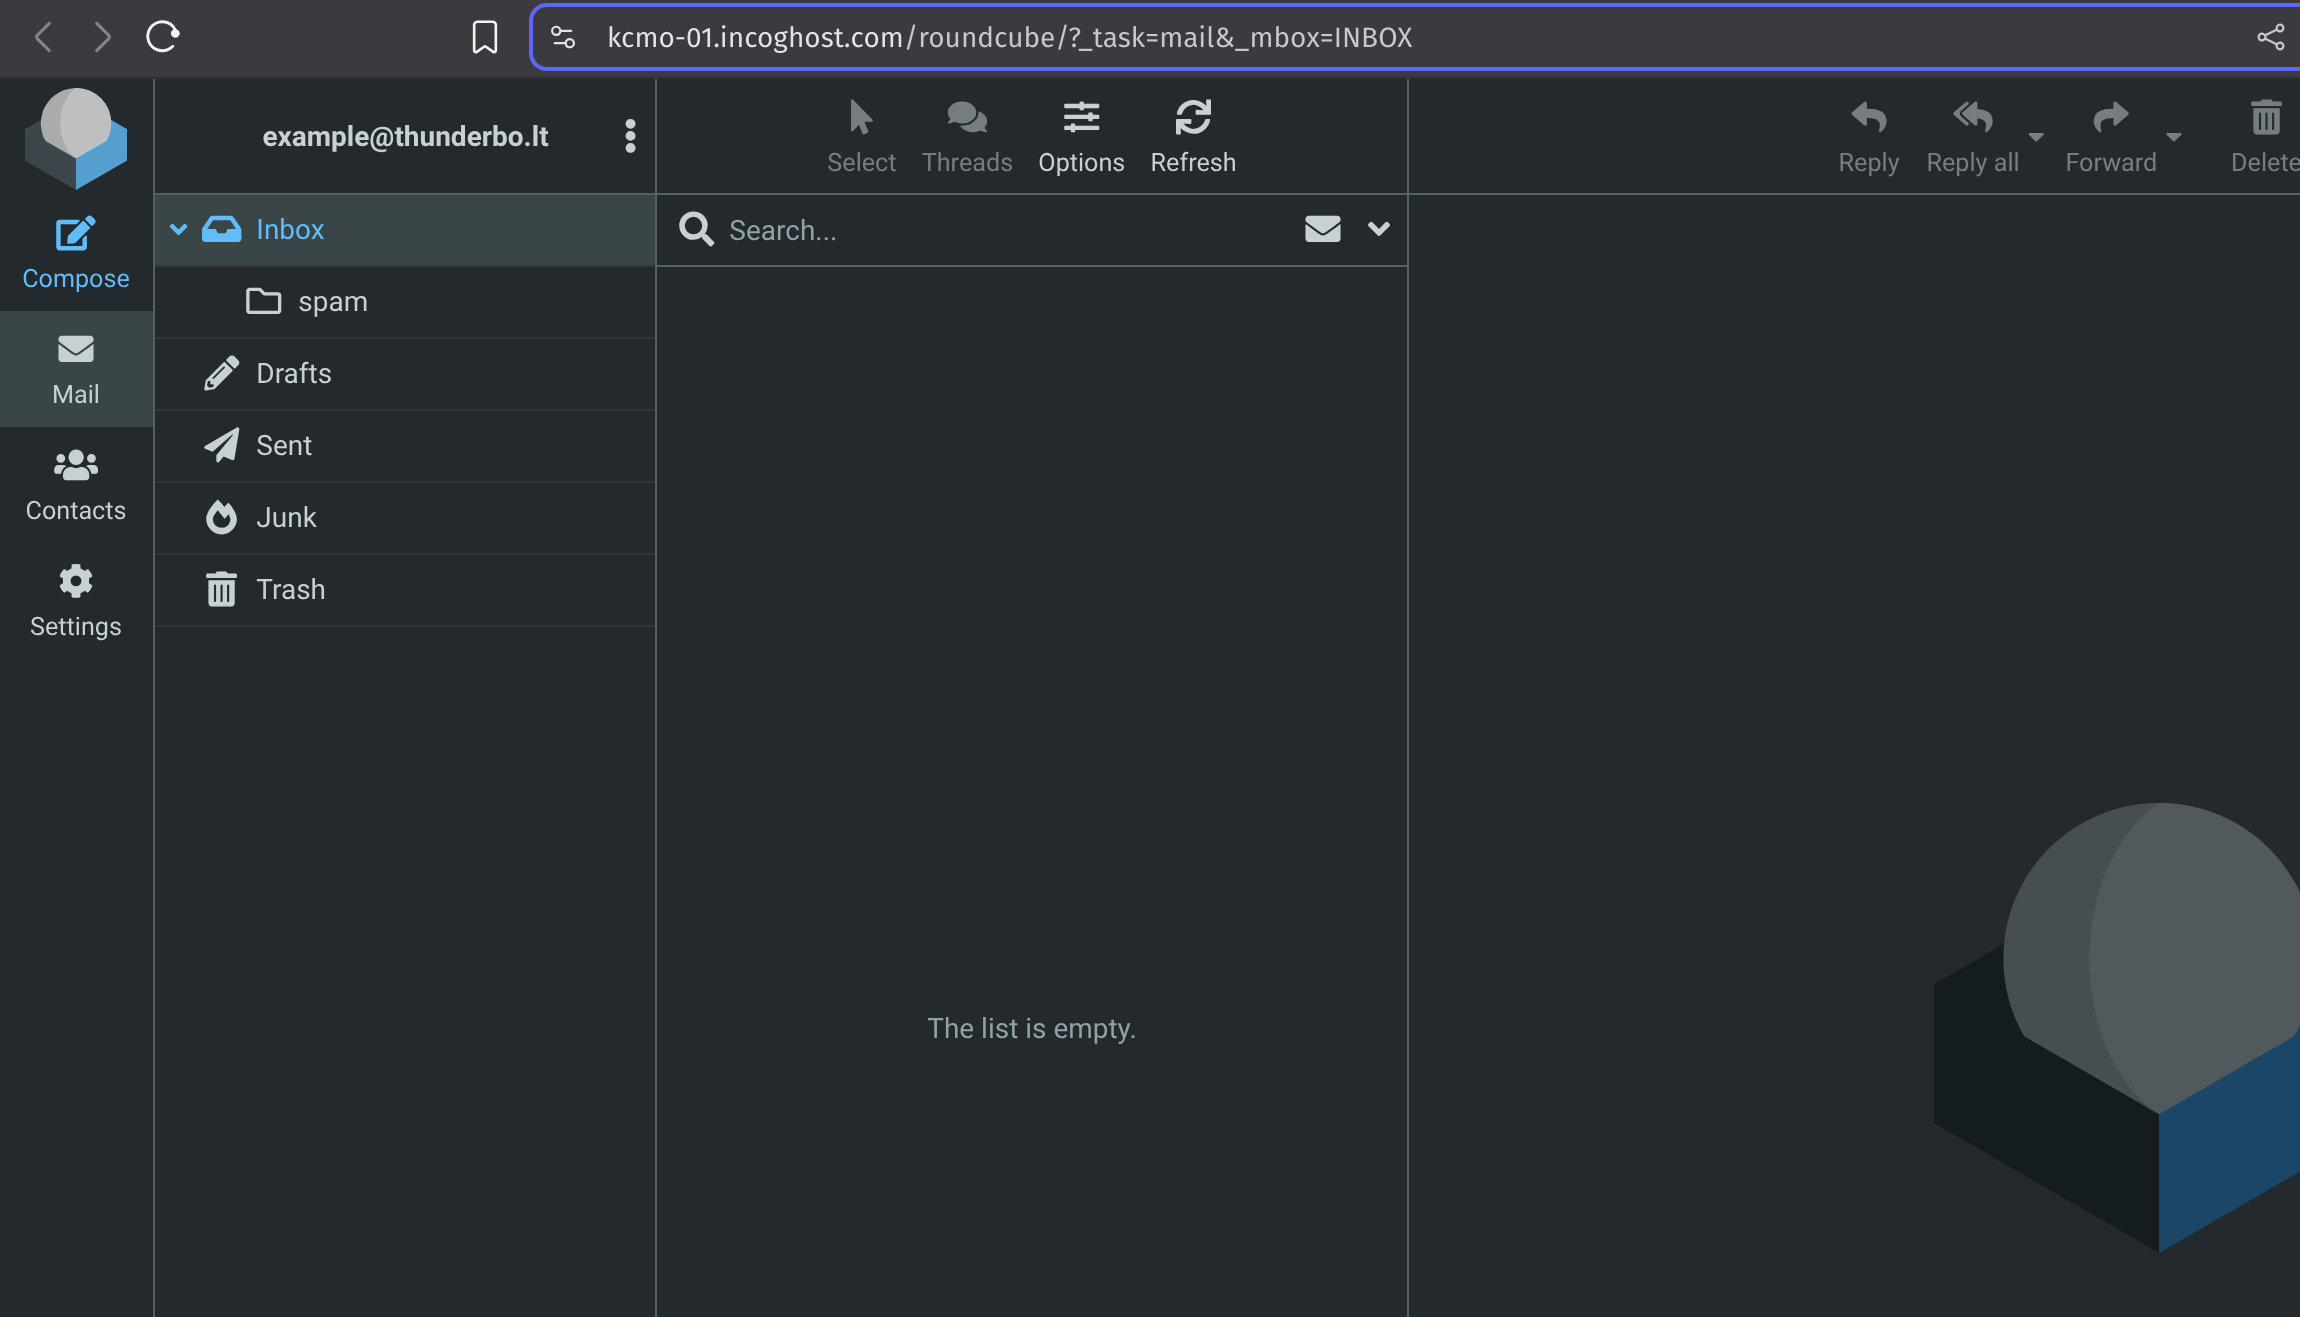Click the Reply arrow icon
The height and width of the screenshot is (1317, 2300).
point(1868,118)
